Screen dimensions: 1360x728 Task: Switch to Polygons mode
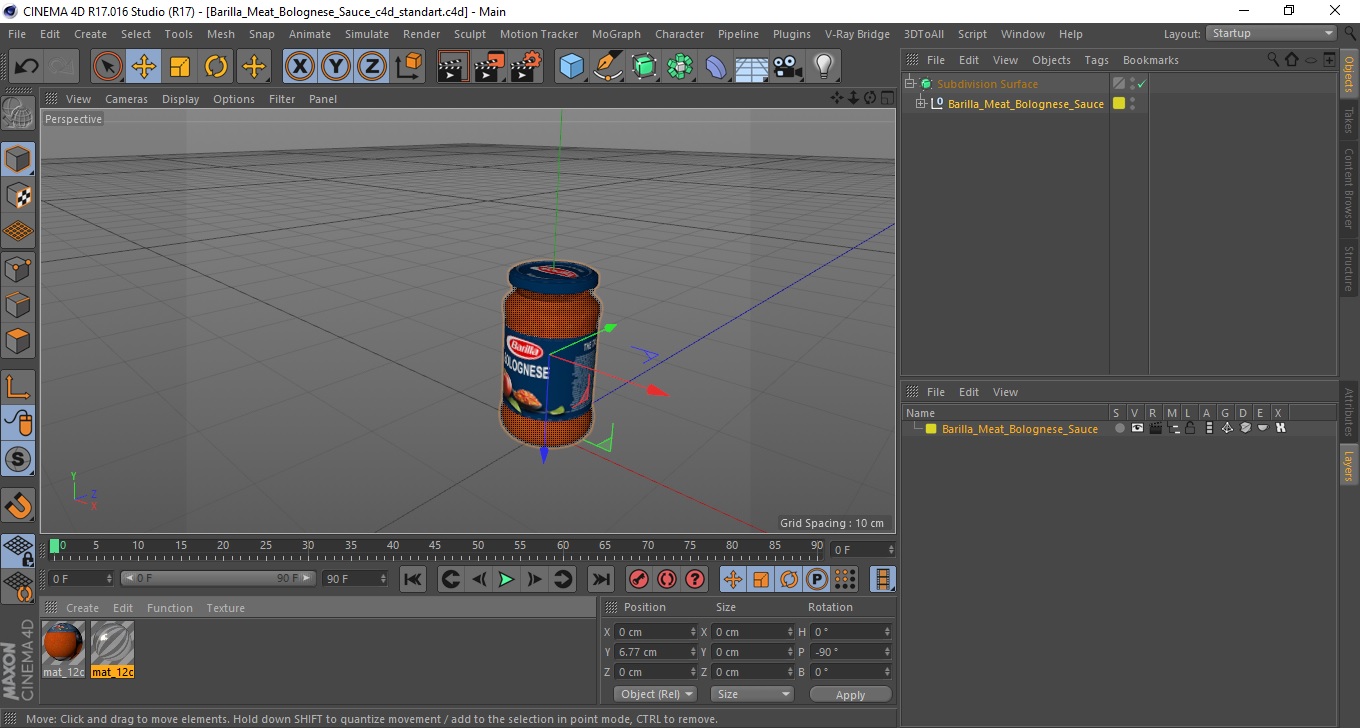click(x=18, y=340)
